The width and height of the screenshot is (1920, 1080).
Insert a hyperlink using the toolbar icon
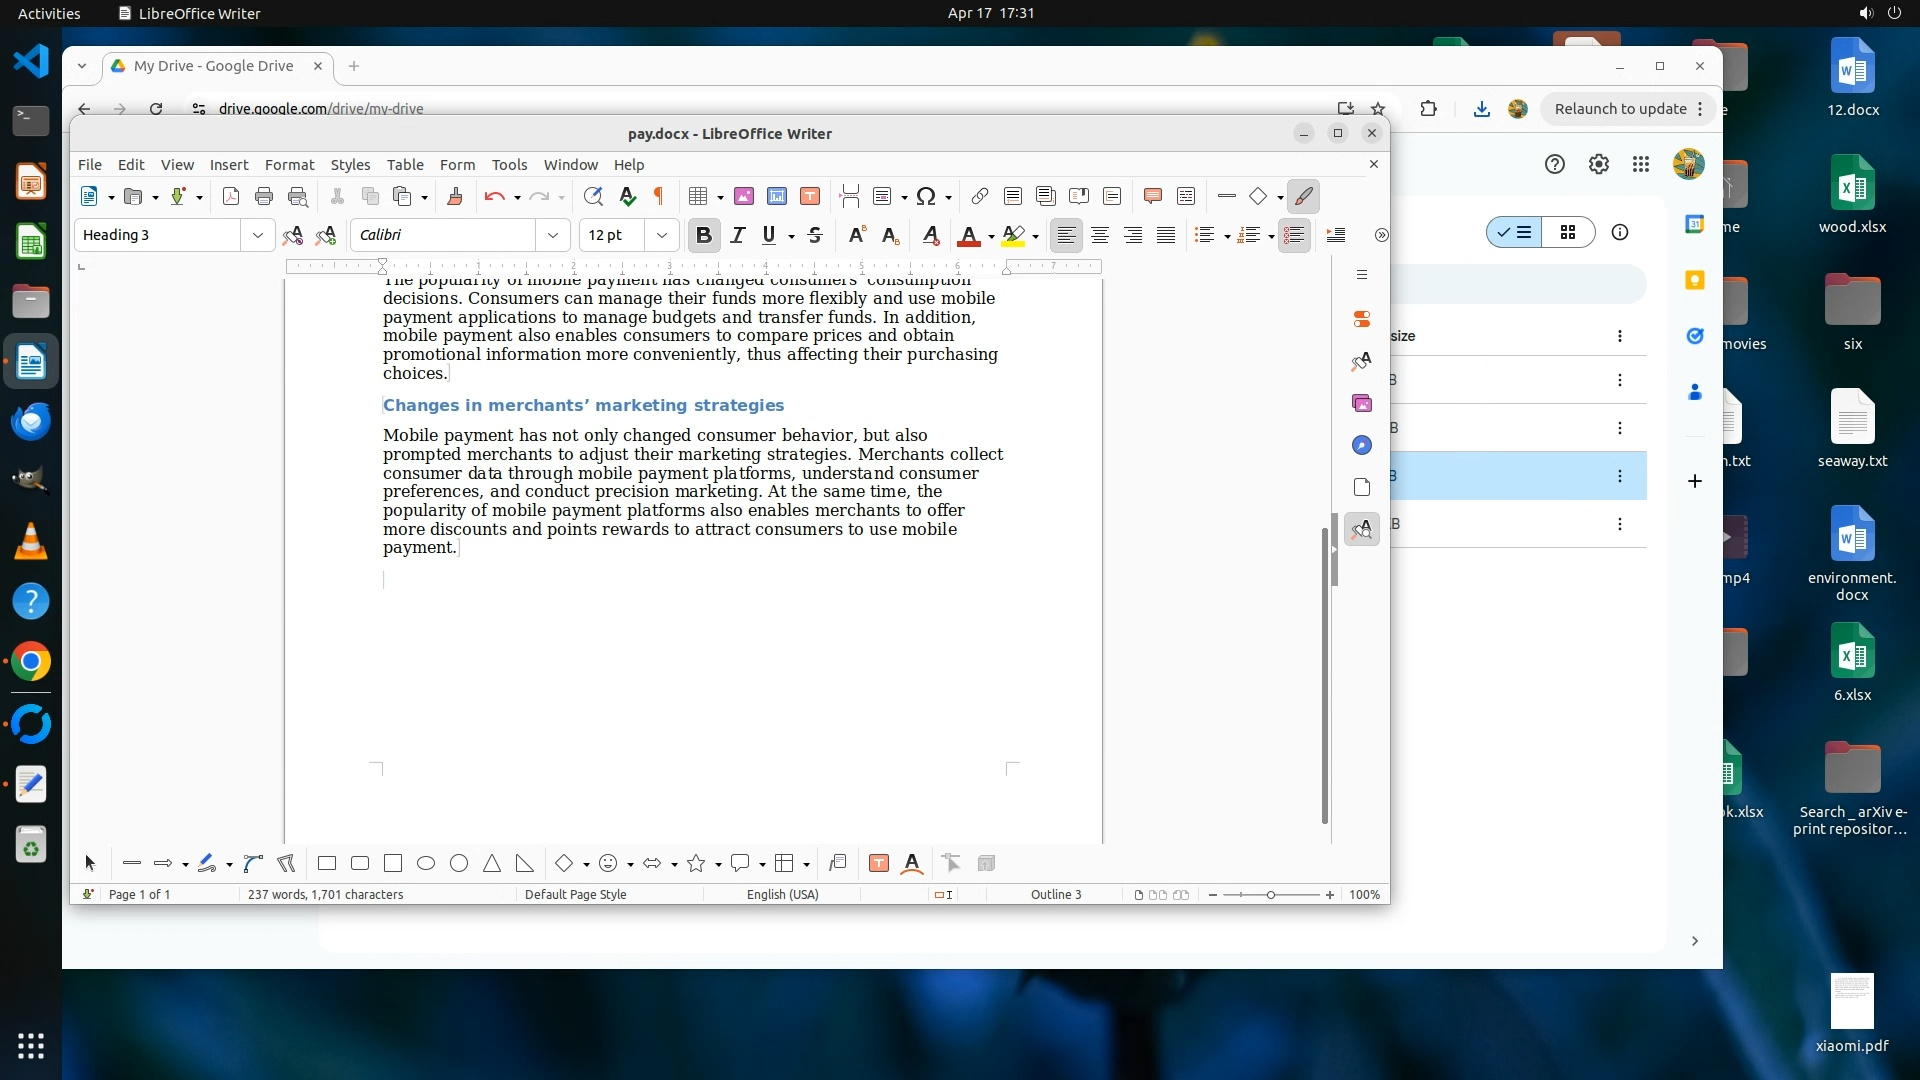pos(980,196)
